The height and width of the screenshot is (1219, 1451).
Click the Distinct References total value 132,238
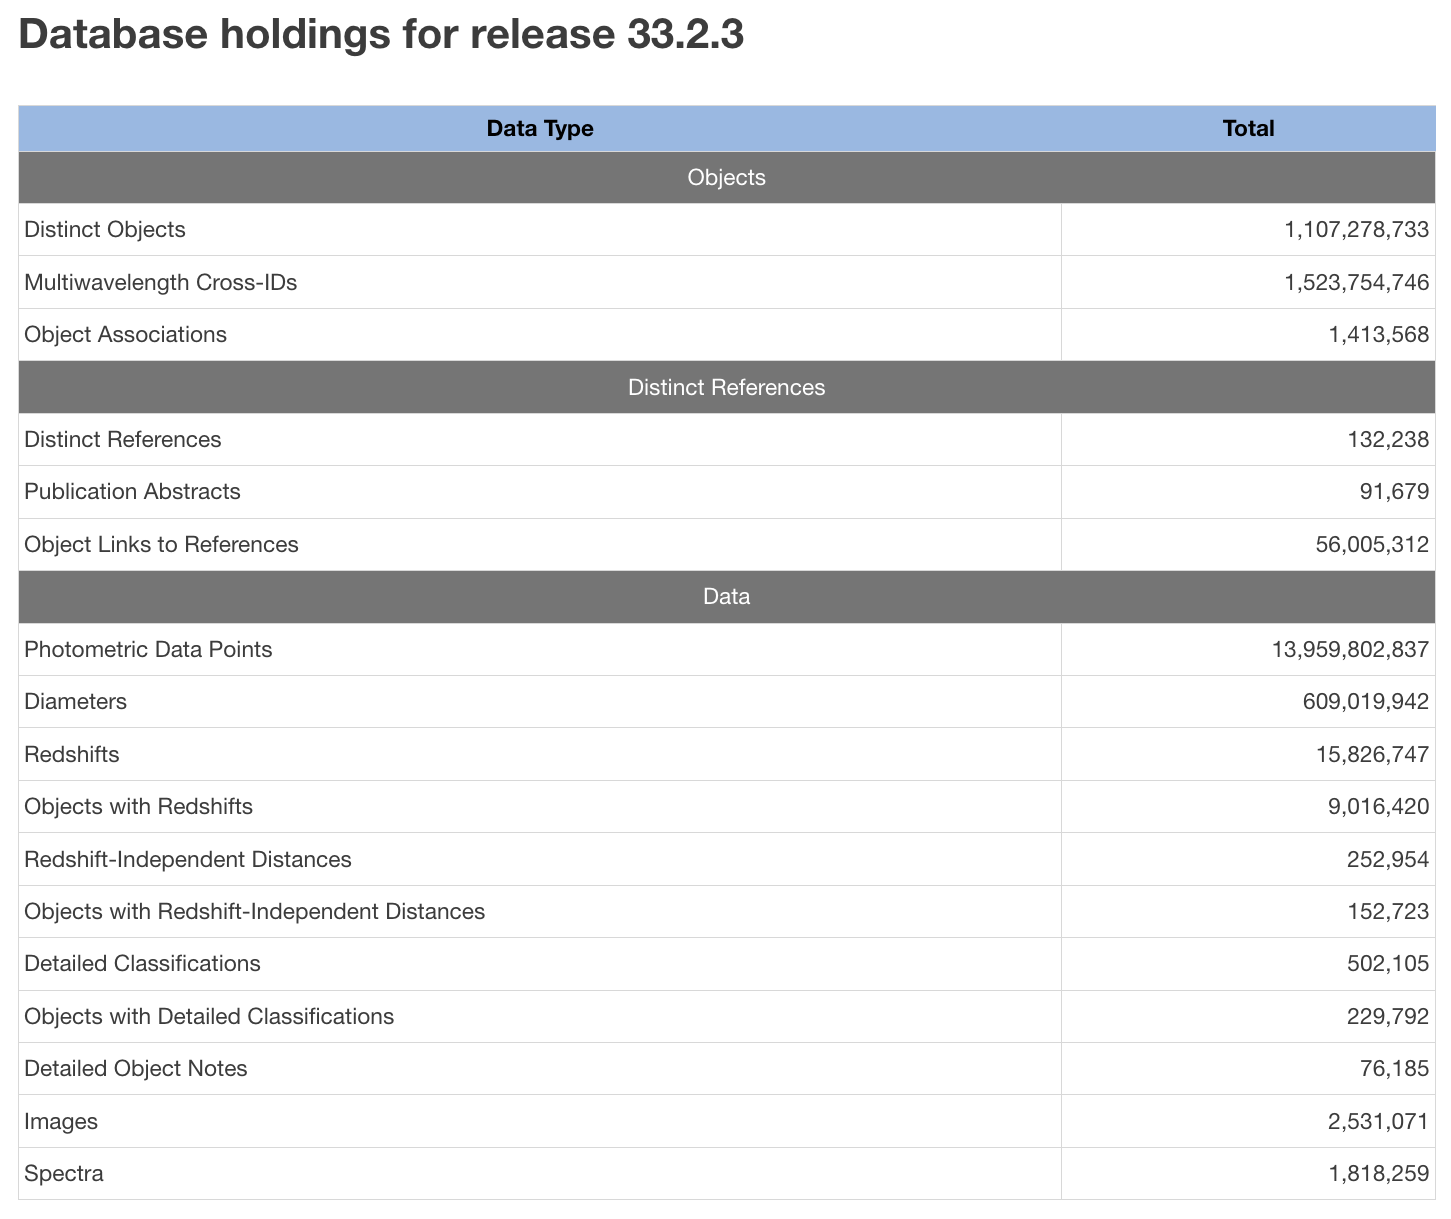pos(1389,440)
